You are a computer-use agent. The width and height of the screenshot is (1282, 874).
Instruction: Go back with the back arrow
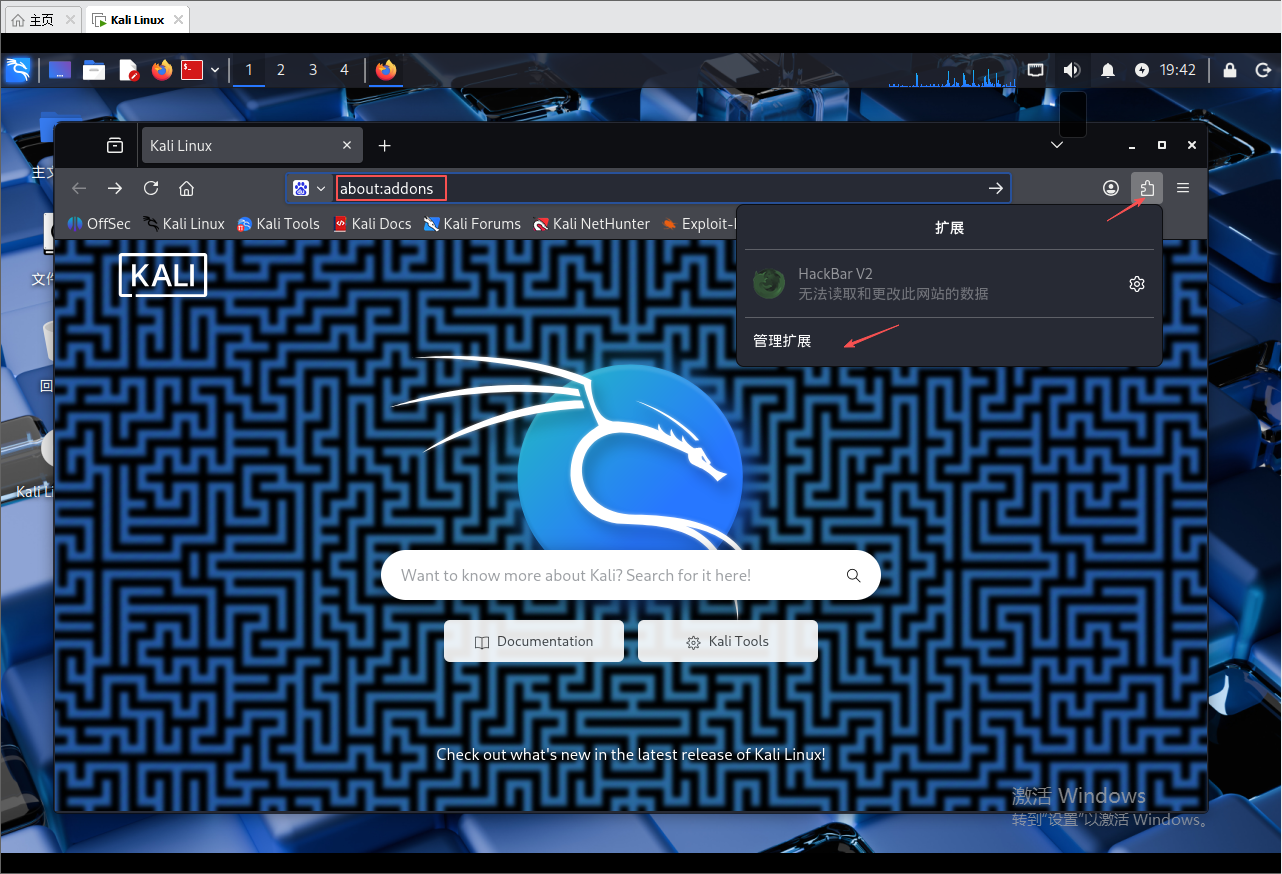(x=79, y=188)
